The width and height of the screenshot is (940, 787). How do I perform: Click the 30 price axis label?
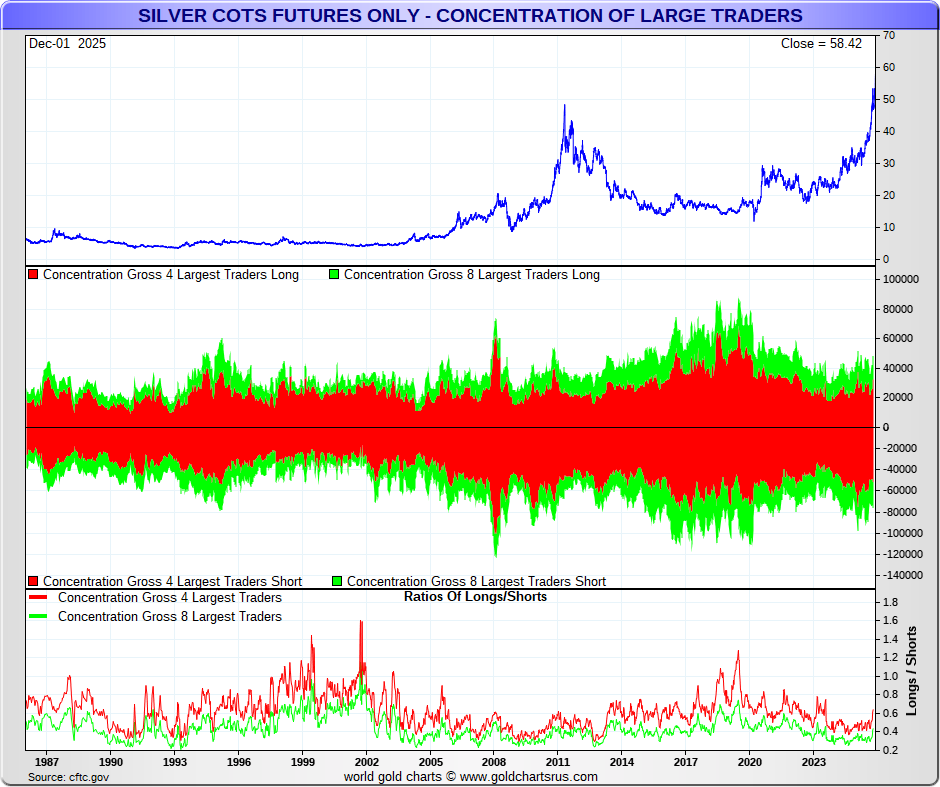[889, 164]
